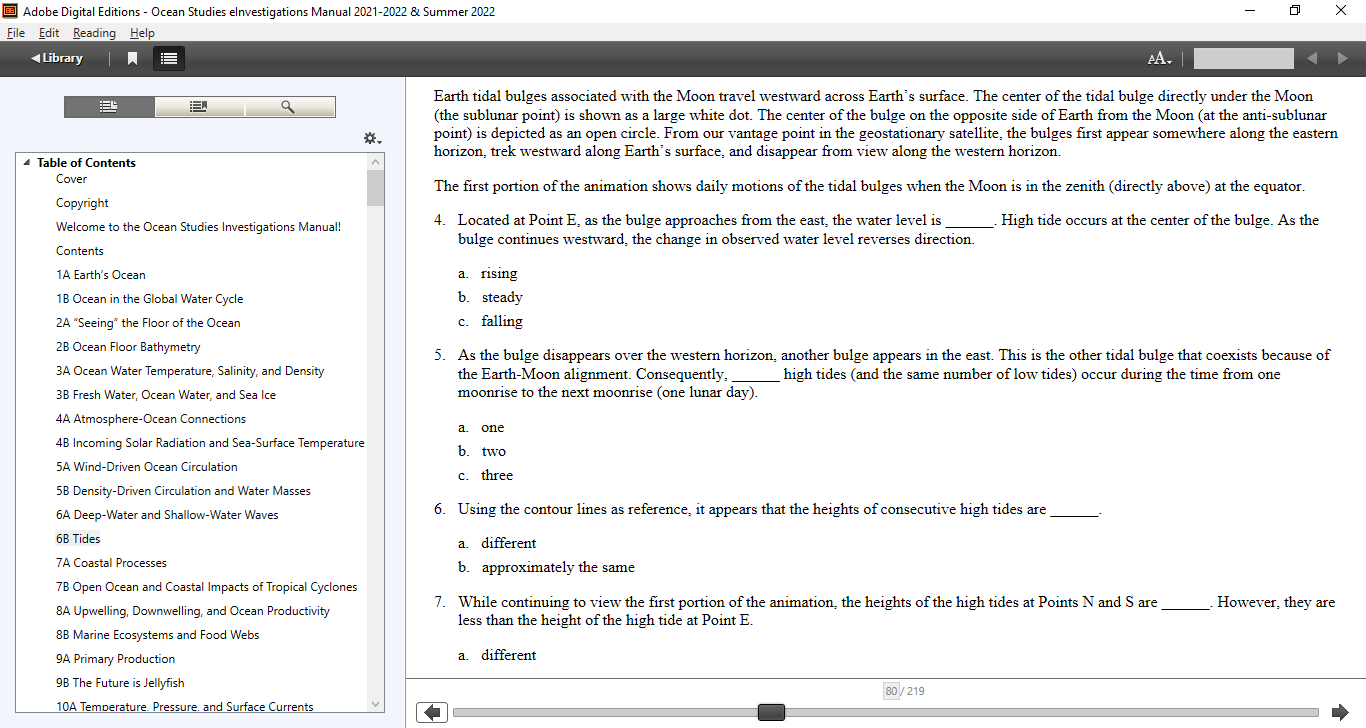Viewport: 1366px width, 728px height.
Task: Open 3B Fresh Water, Ocean Water, and Sea Ice
Action: pos(166,395)
